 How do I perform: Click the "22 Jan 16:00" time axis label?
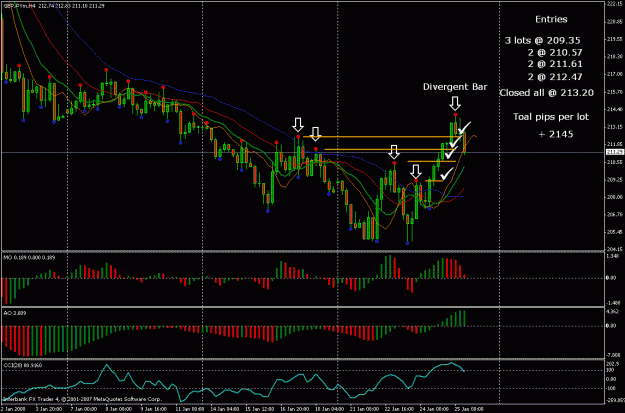point(400,409)
